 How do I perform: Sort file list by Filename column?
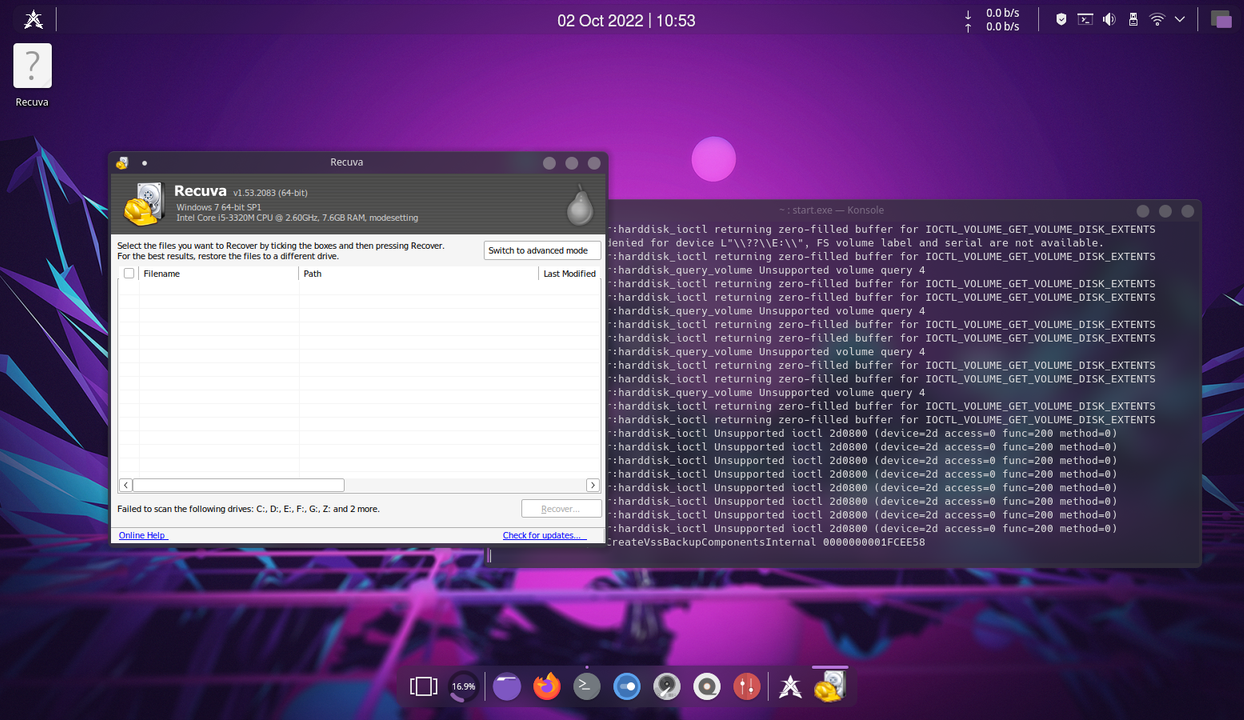pyautogui.click(x=218, y=273)
